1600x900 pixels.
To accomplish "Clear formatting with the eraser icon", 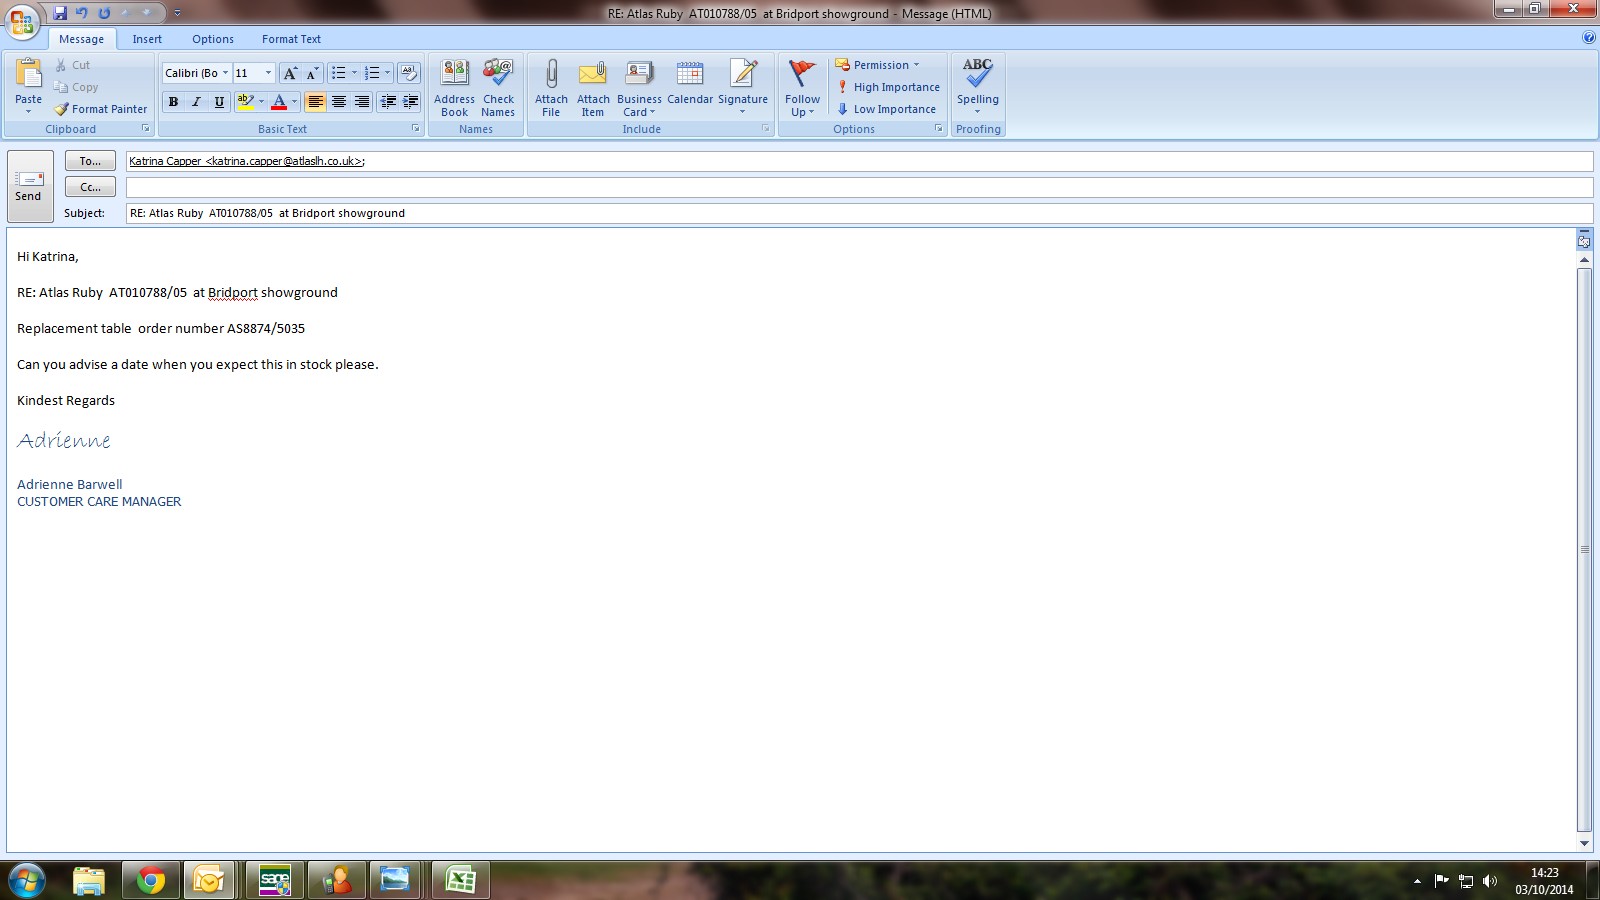I will click(x=408, y=73).
